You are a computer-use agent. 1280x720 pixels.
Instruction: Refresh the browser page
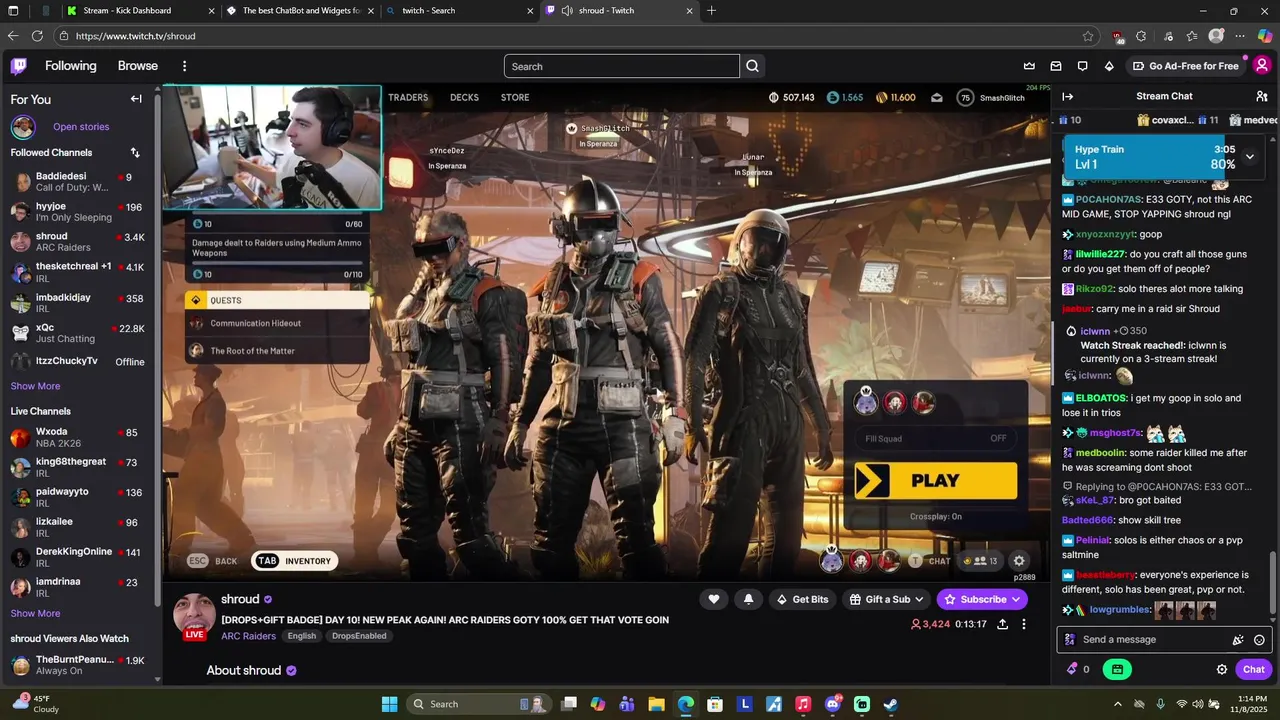37,36
